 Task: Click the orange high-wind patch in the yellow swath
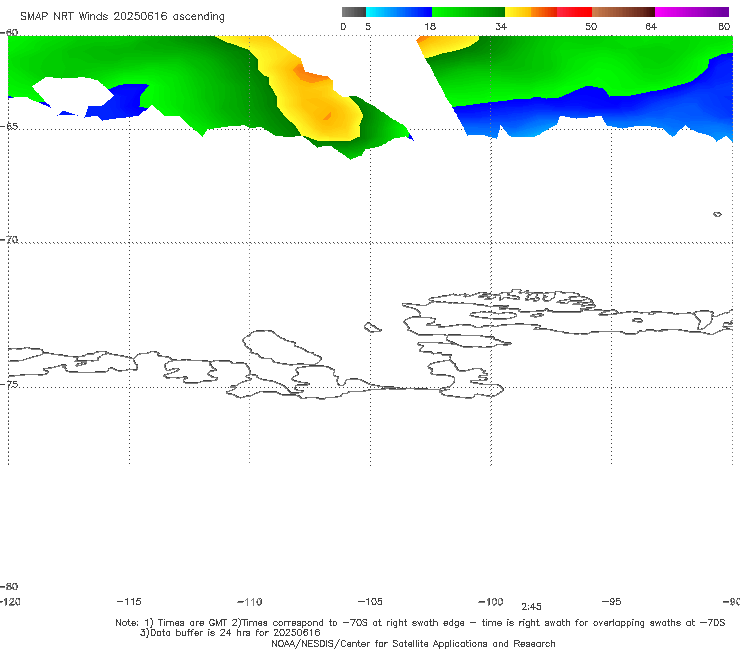310,74
